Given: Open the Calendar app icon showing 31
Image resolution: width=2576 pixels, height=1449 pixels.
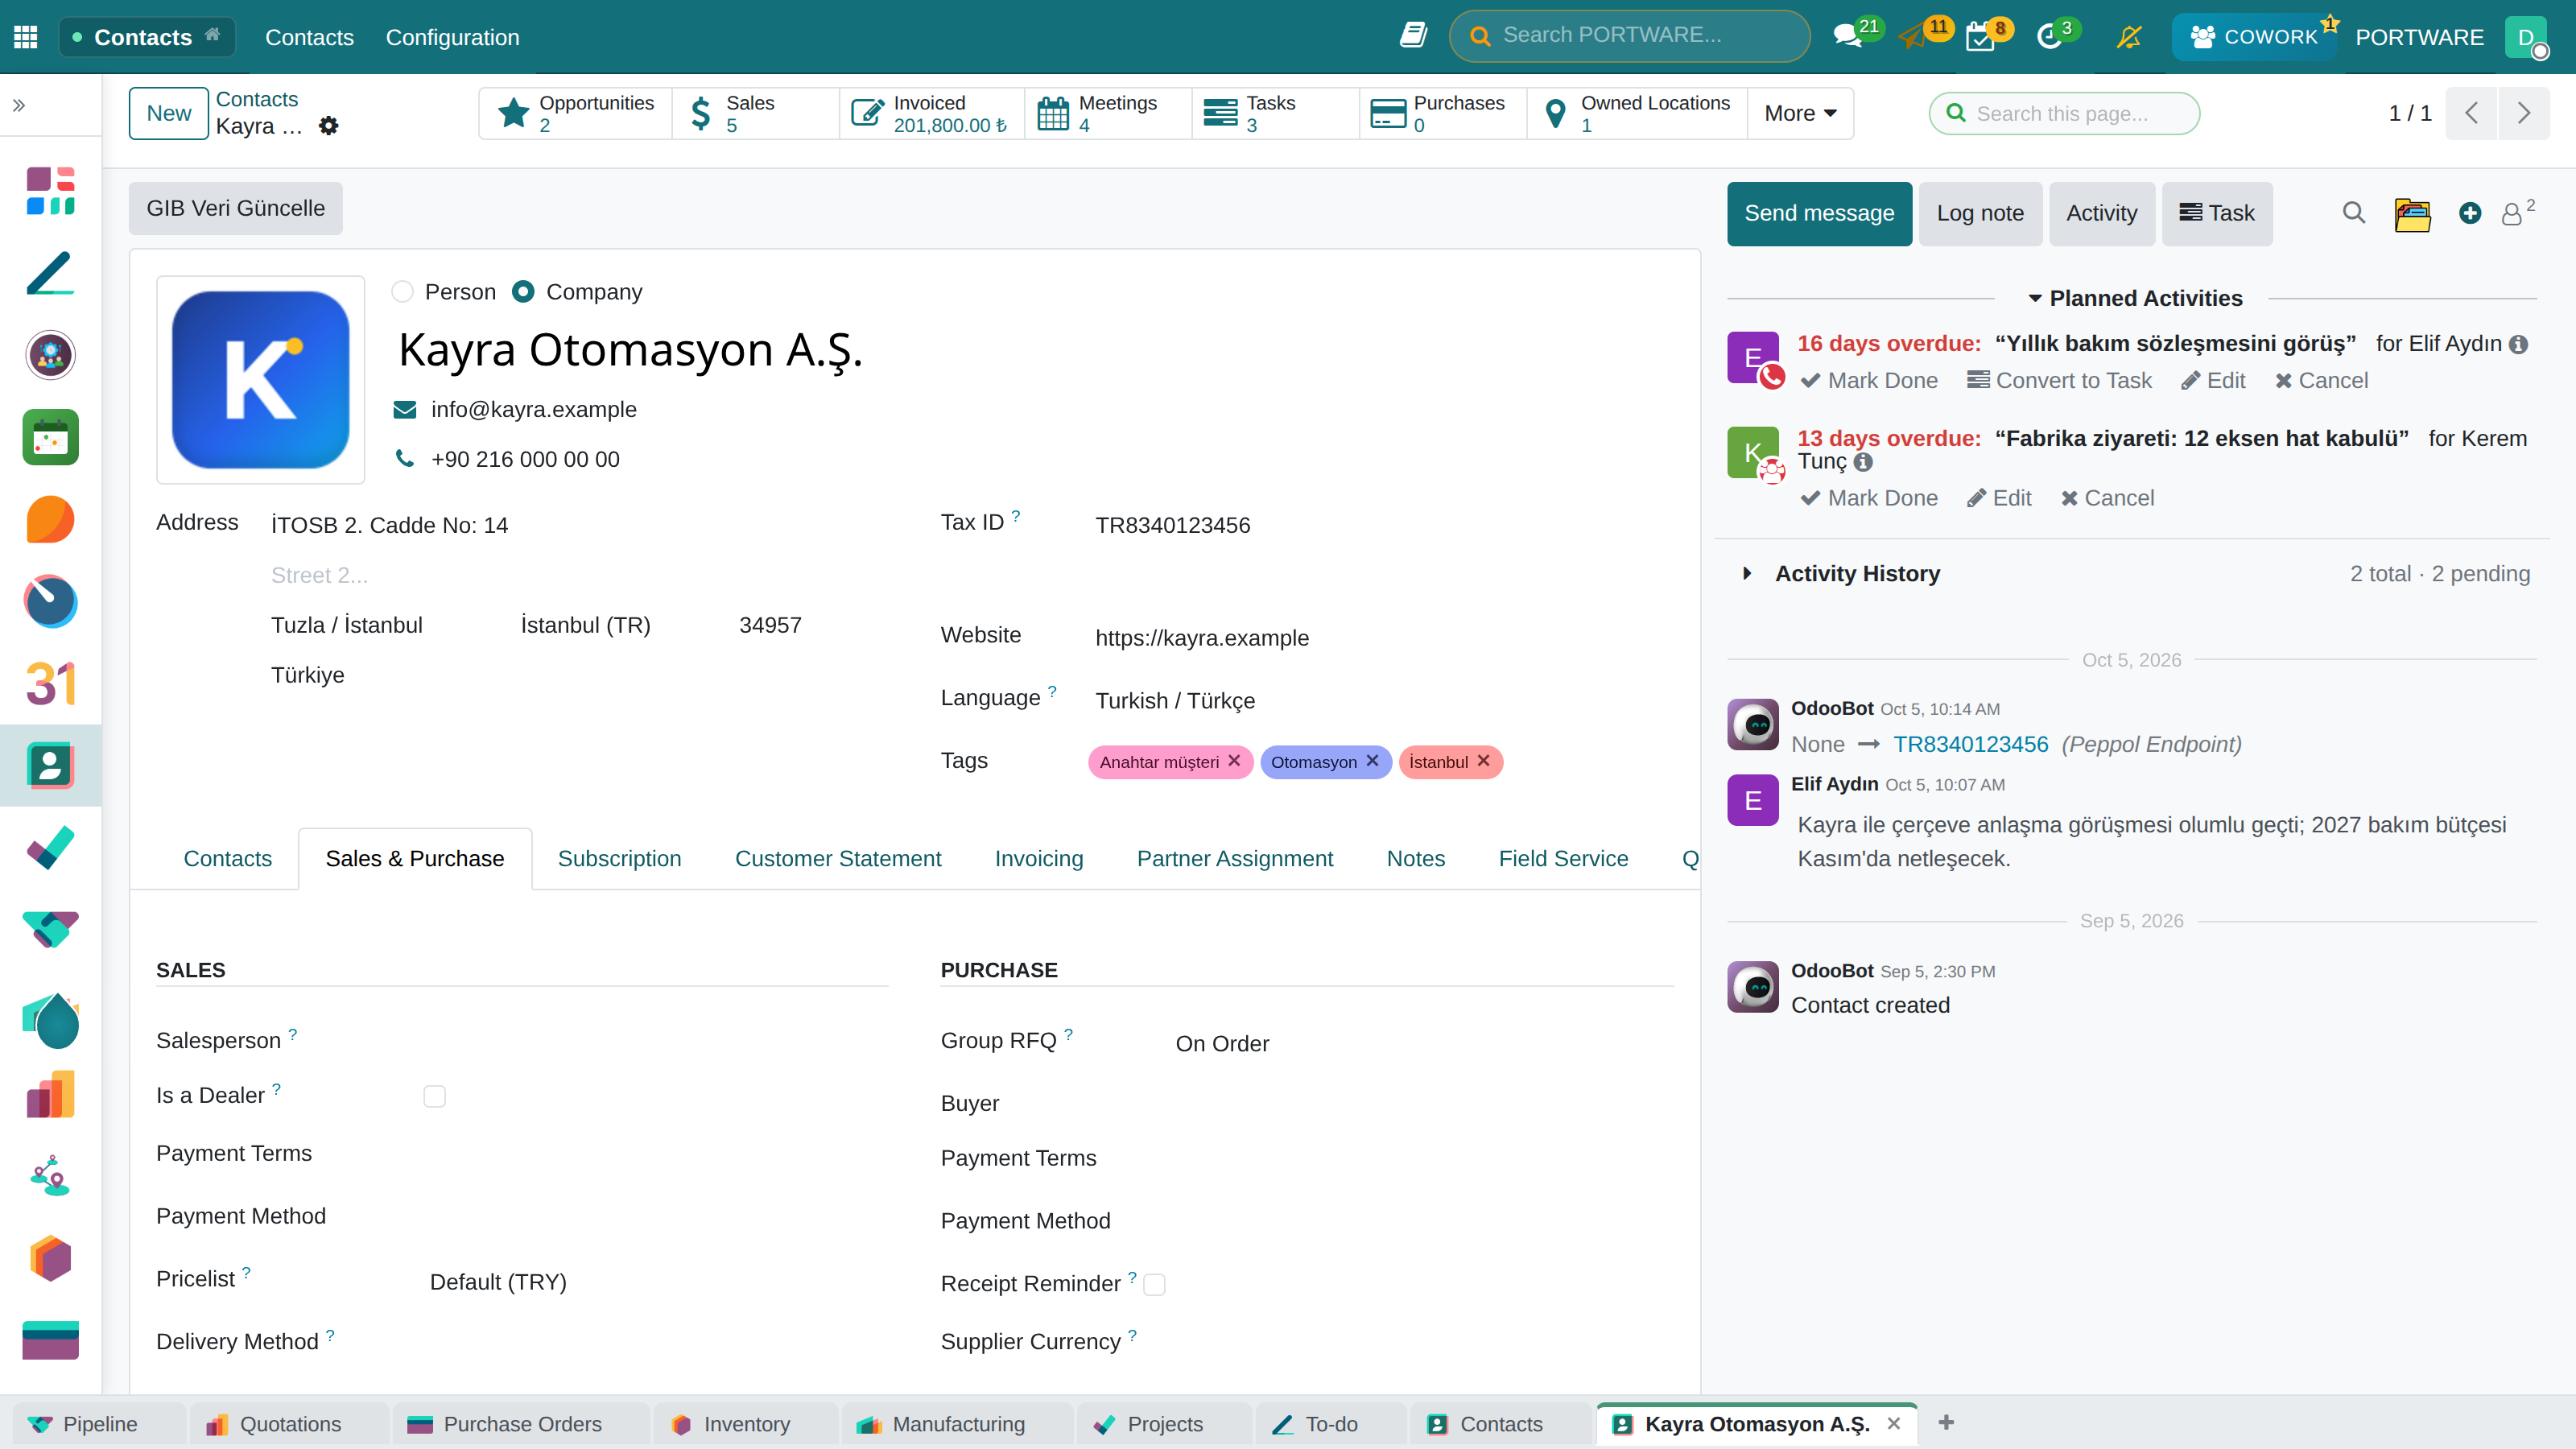Looking at the screenshot, I should pos(50,684).
